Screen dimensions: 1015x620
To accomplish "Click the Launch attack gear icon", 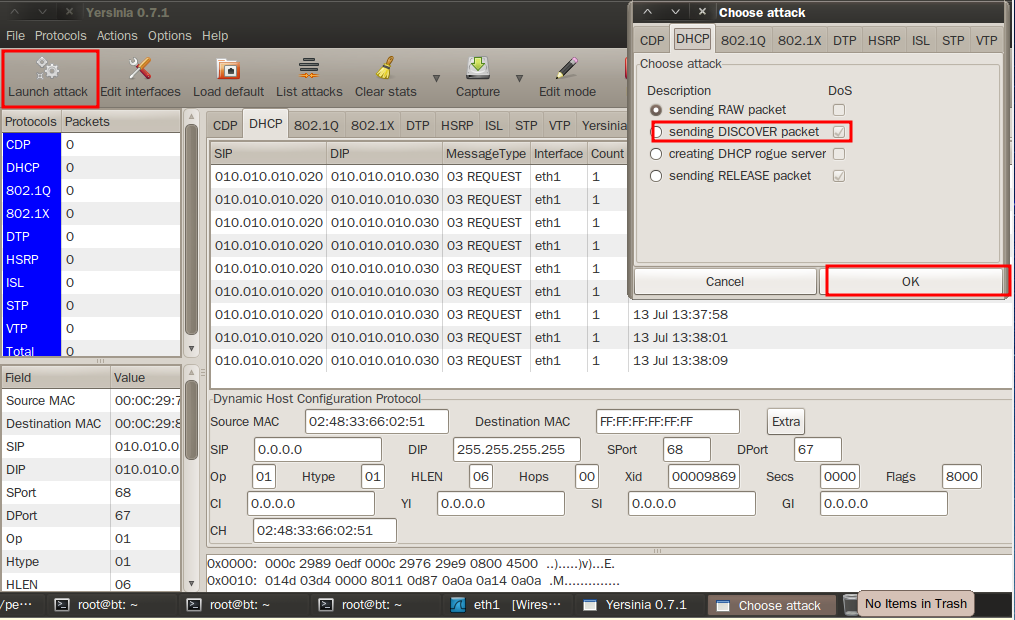I will pyautogui.click(x=48, y=68).
